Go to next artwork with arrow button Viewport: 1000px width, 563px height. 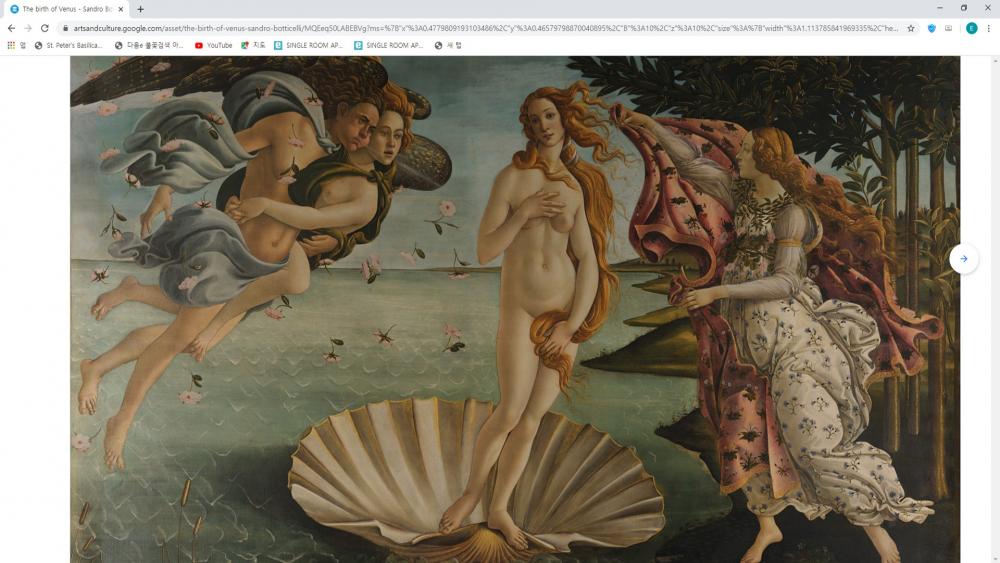pos(964,259)
